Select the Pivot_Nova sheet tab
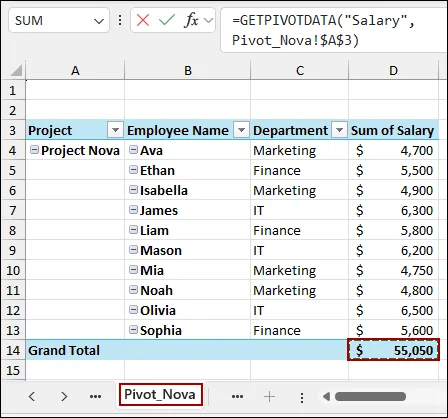Screen dimensions: 448x418 tap(160, 395)
